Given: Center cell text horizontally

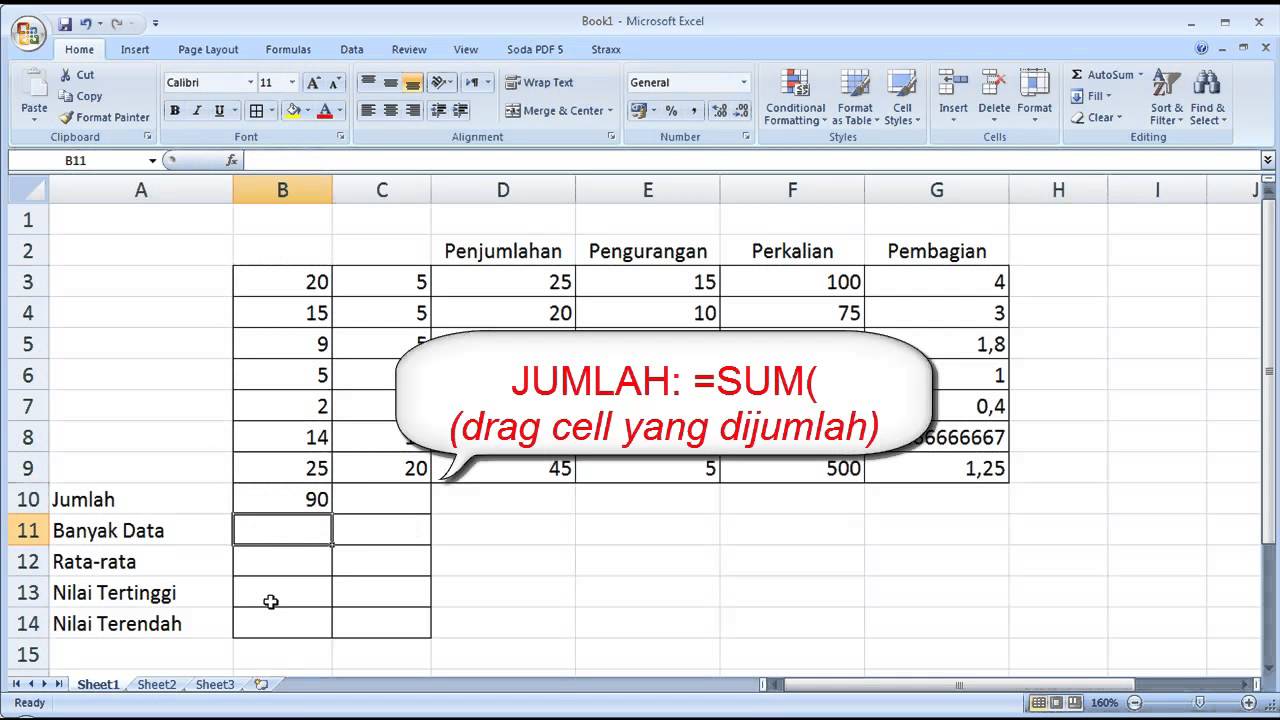Looking at the screenshot, I should click(x=390, y=111).
